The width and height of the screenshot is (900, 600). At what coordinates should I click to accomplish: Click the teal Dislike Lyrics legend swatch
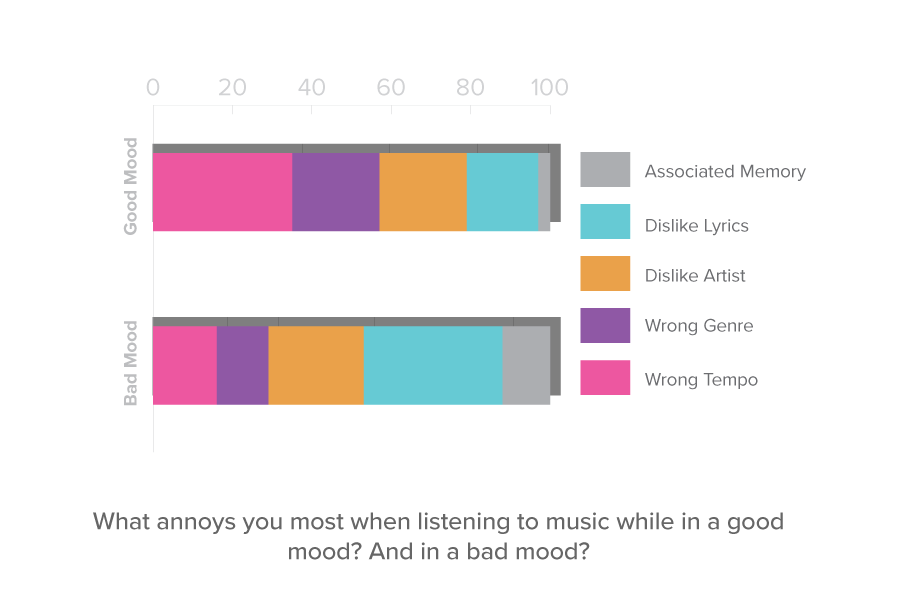coord(605,222)
